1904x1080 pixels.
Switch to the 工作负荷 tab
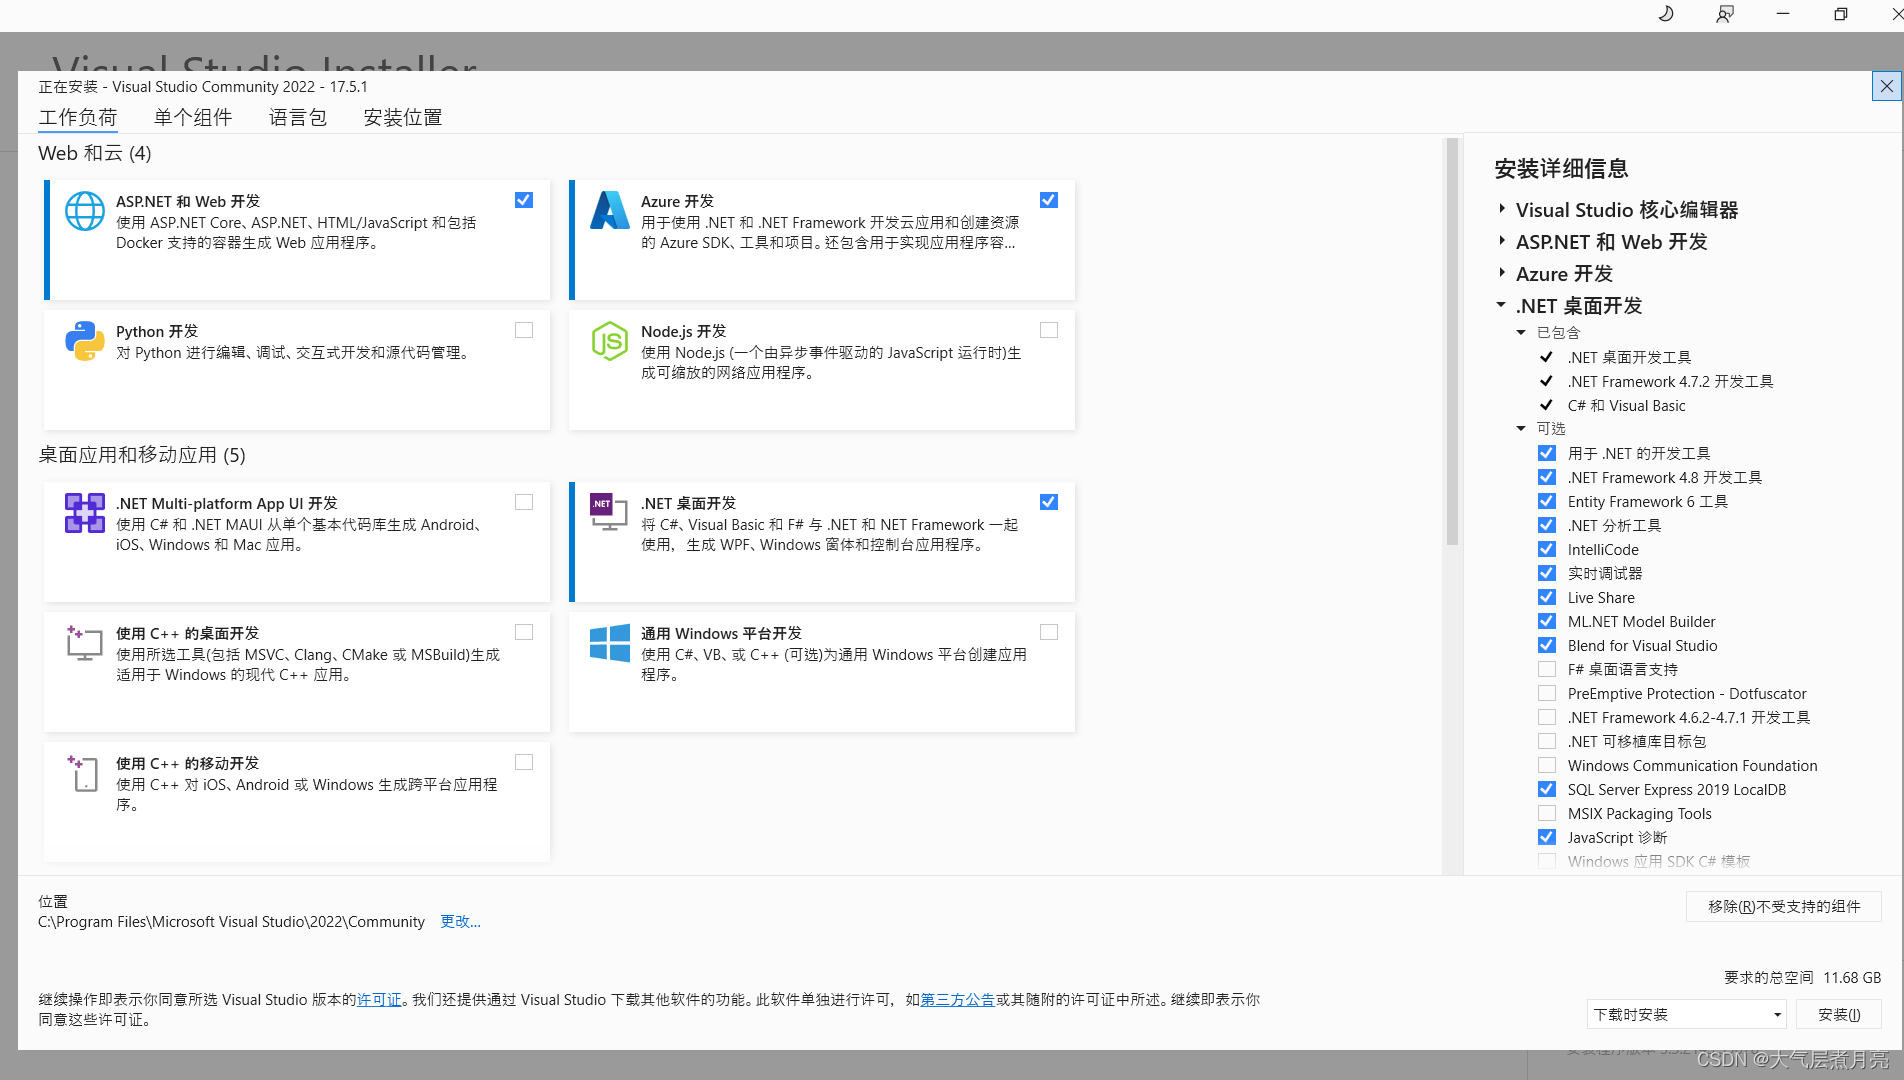coord(78,117)
